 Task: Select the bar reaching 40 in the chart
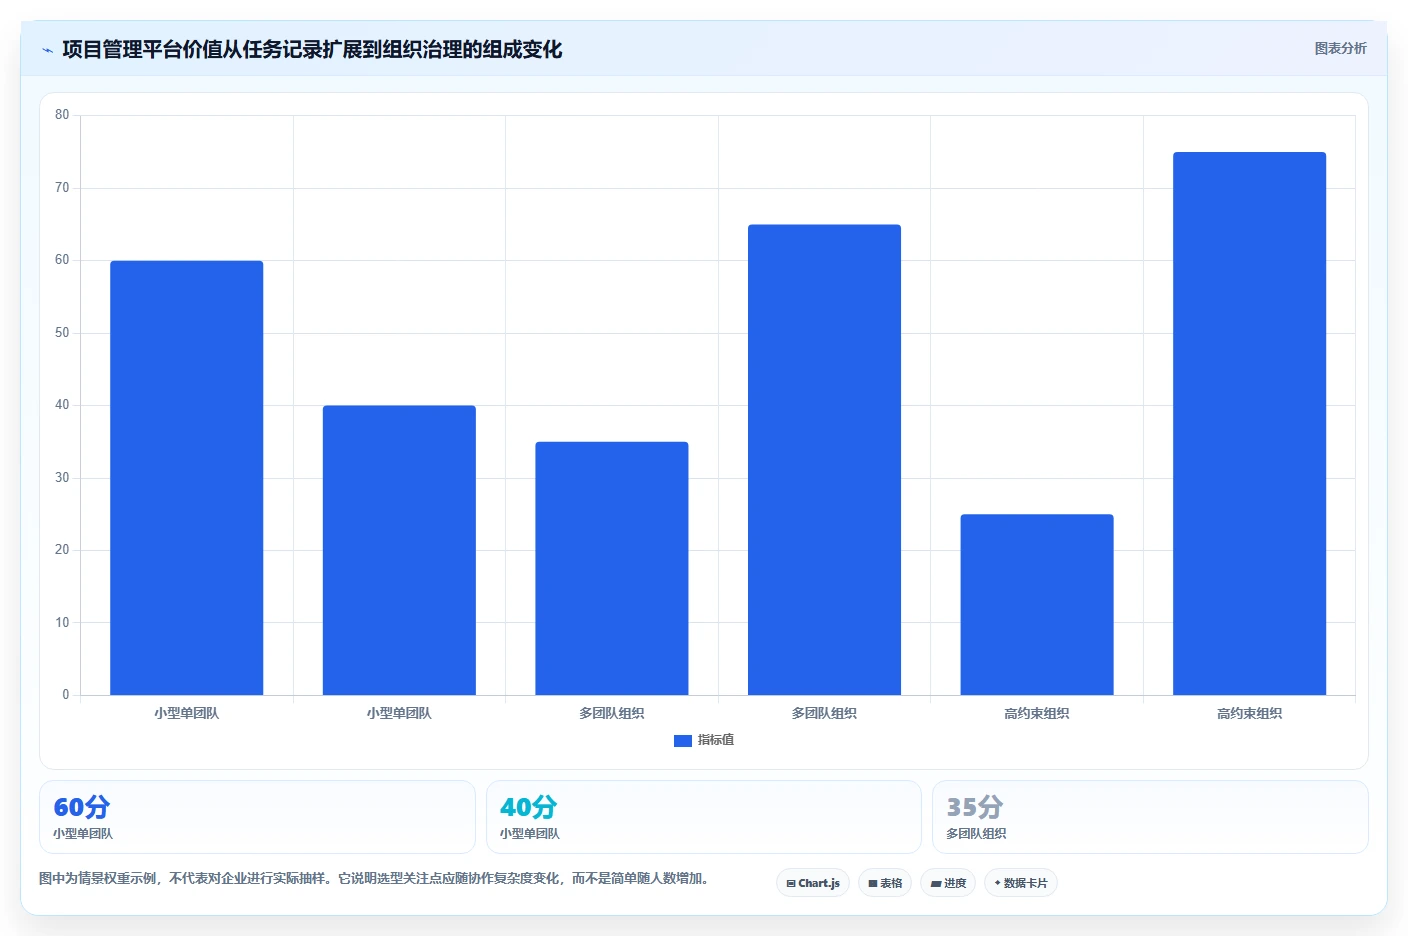pyautogui.click(x=399, y=550)
